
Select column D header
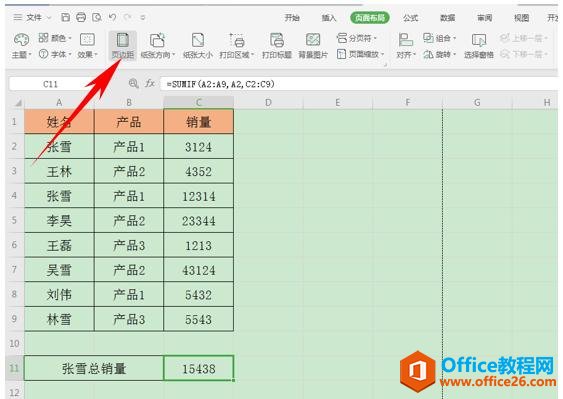[268, 103]
